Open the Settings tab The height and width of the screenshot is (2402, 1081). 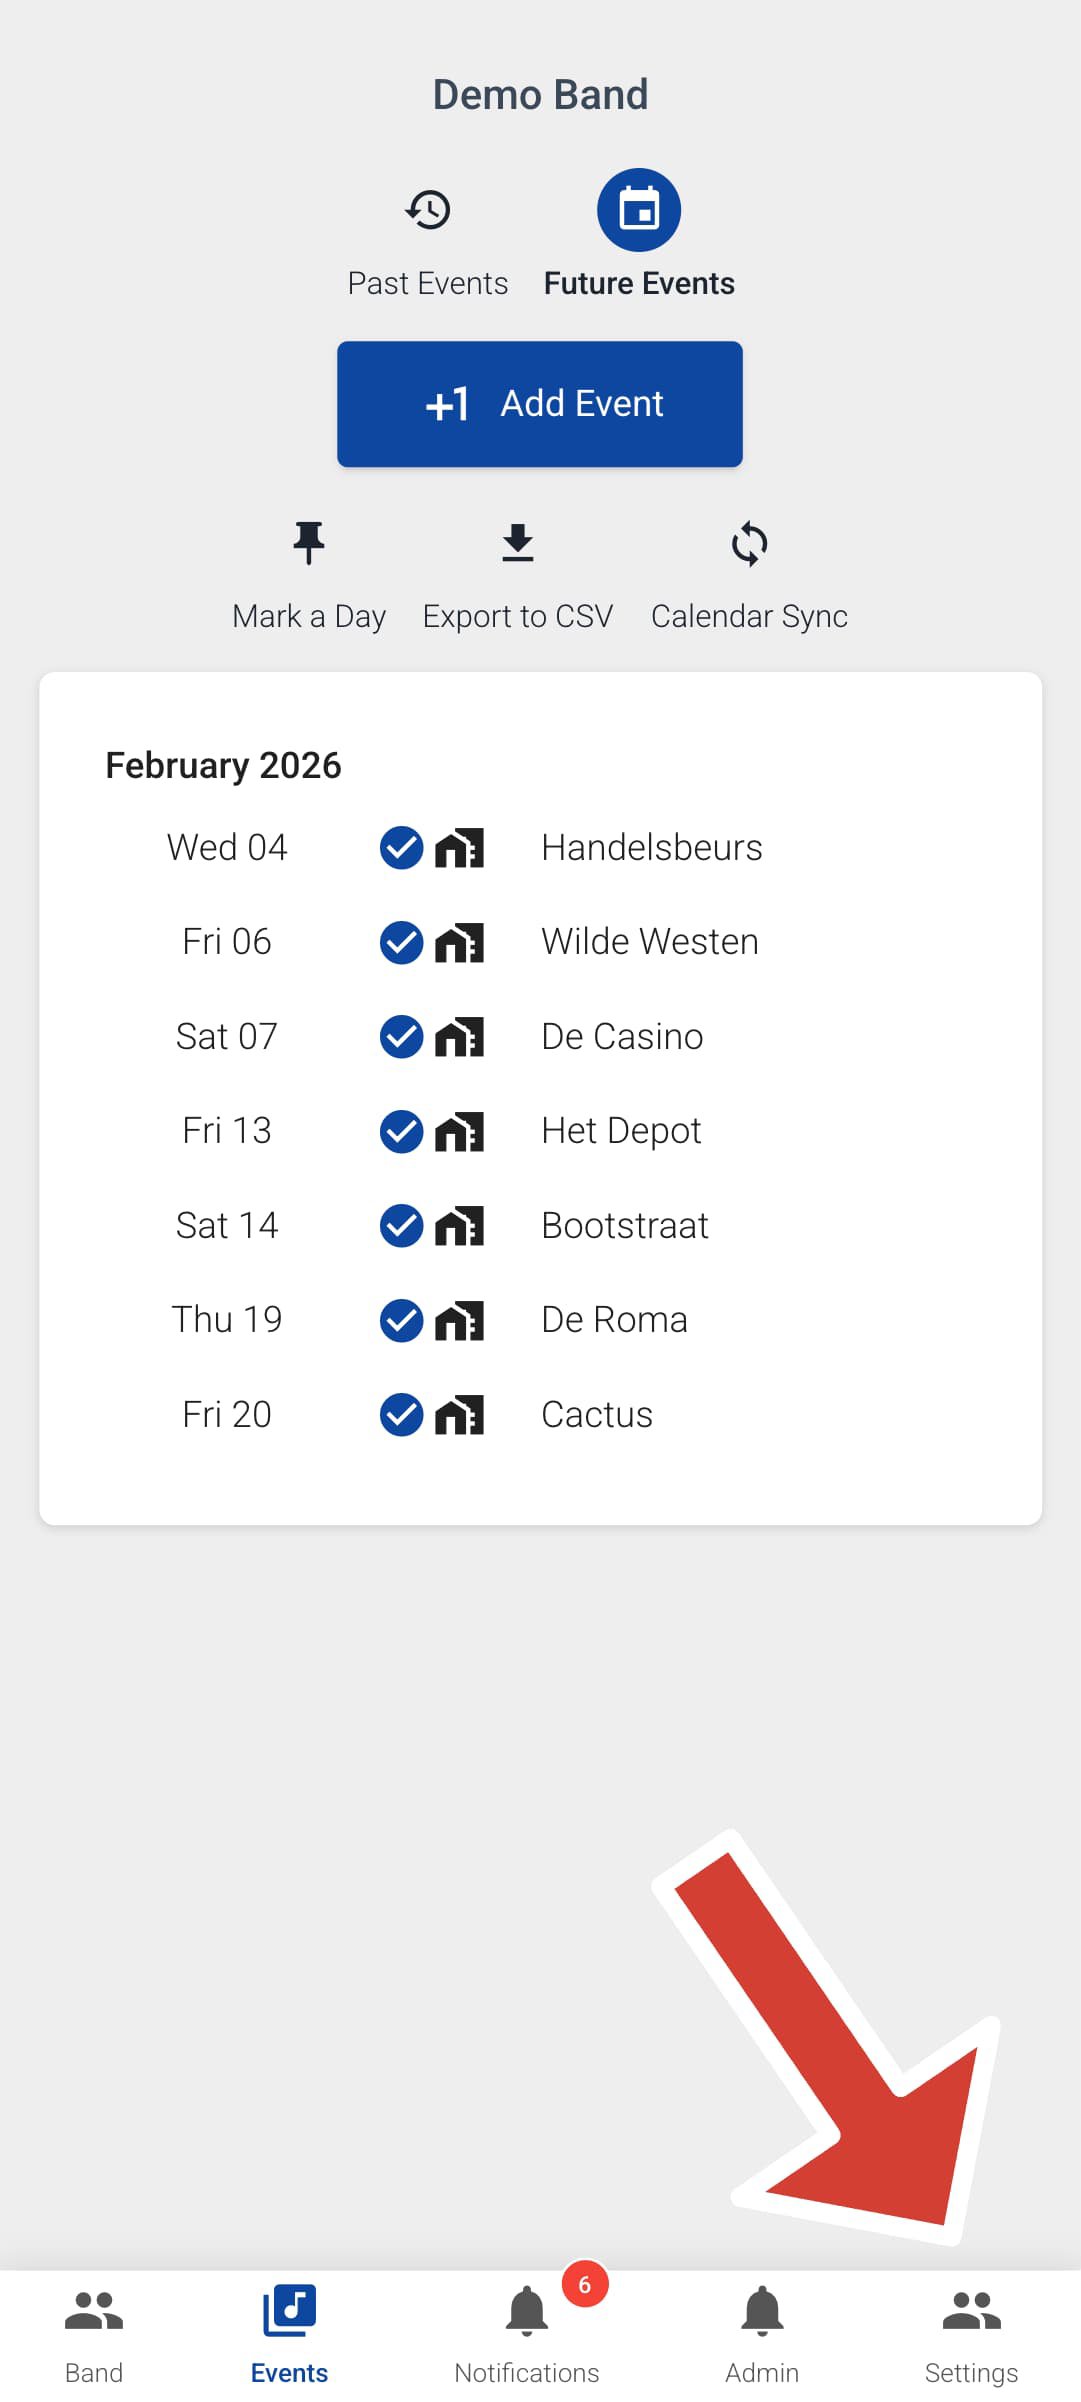point(971,2335)
